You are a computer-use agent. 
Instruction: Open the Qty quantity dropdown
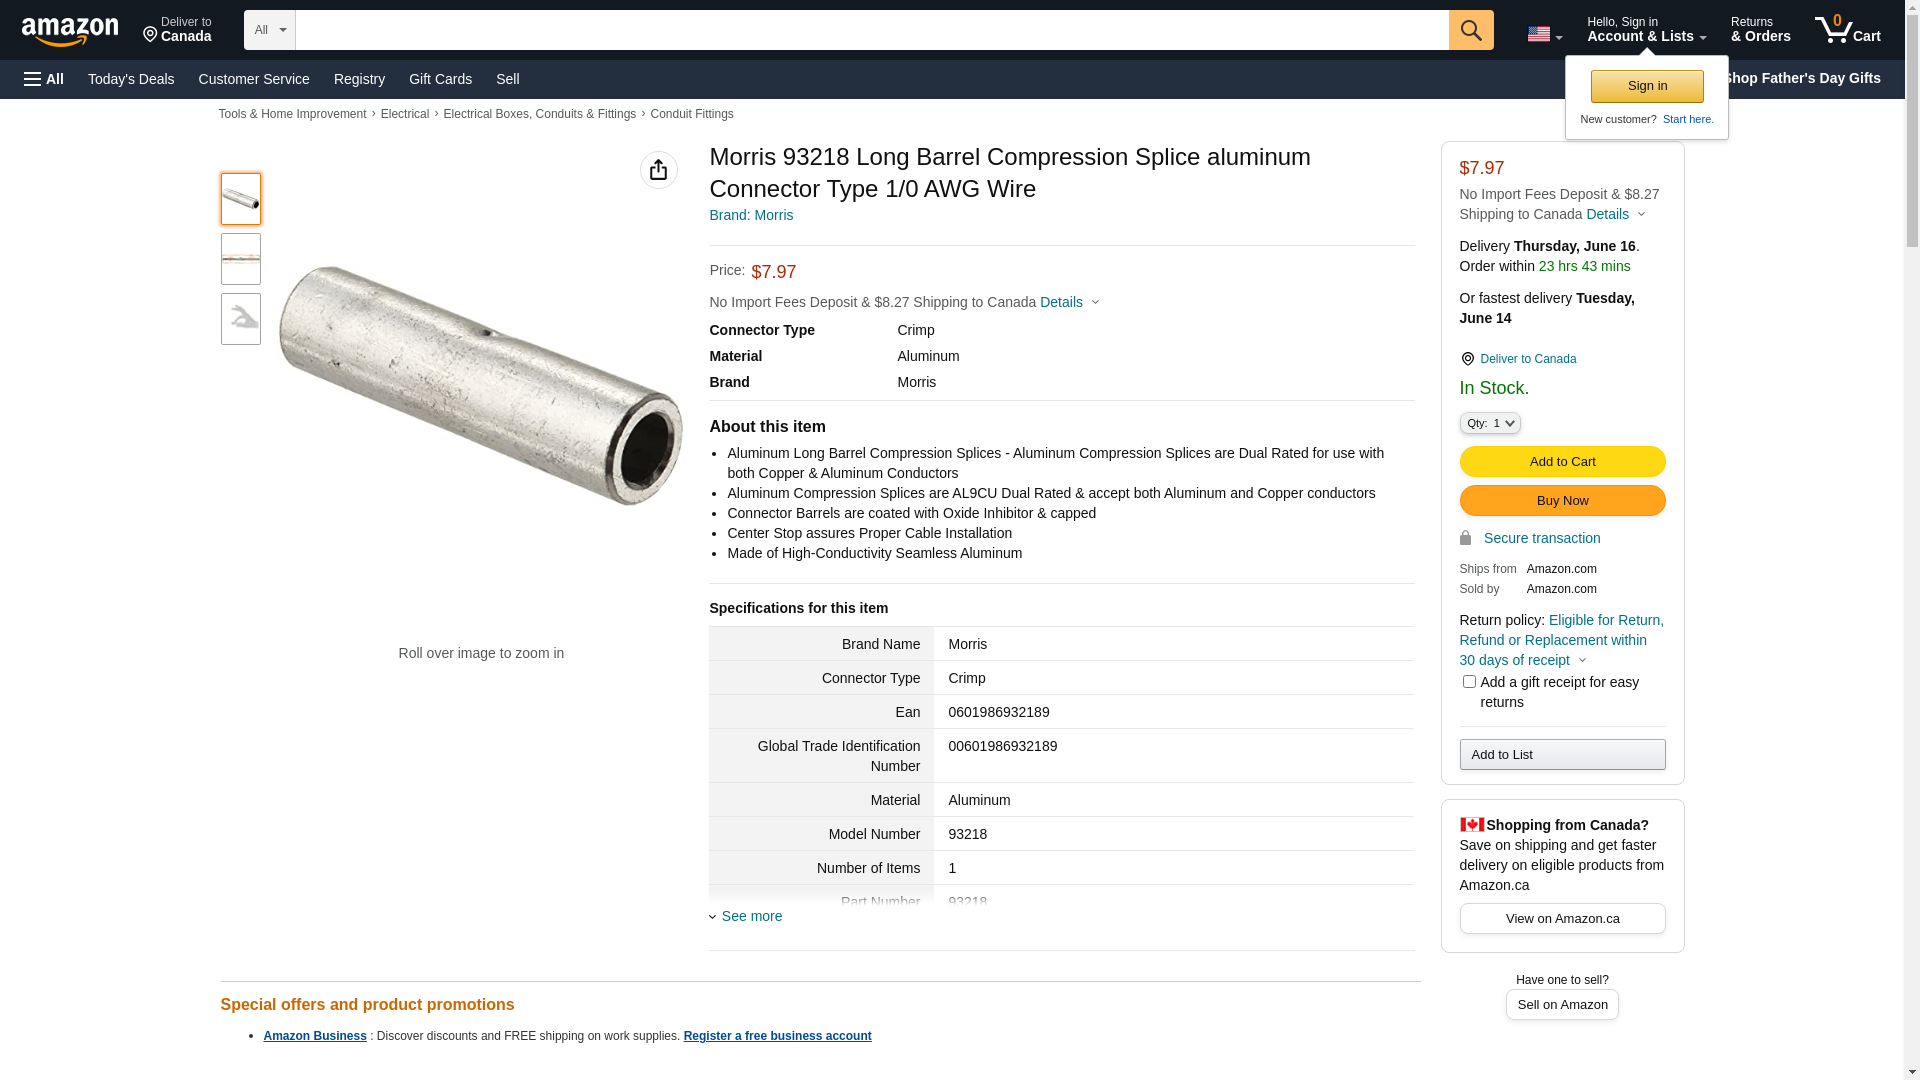(x=1490, y=423)
